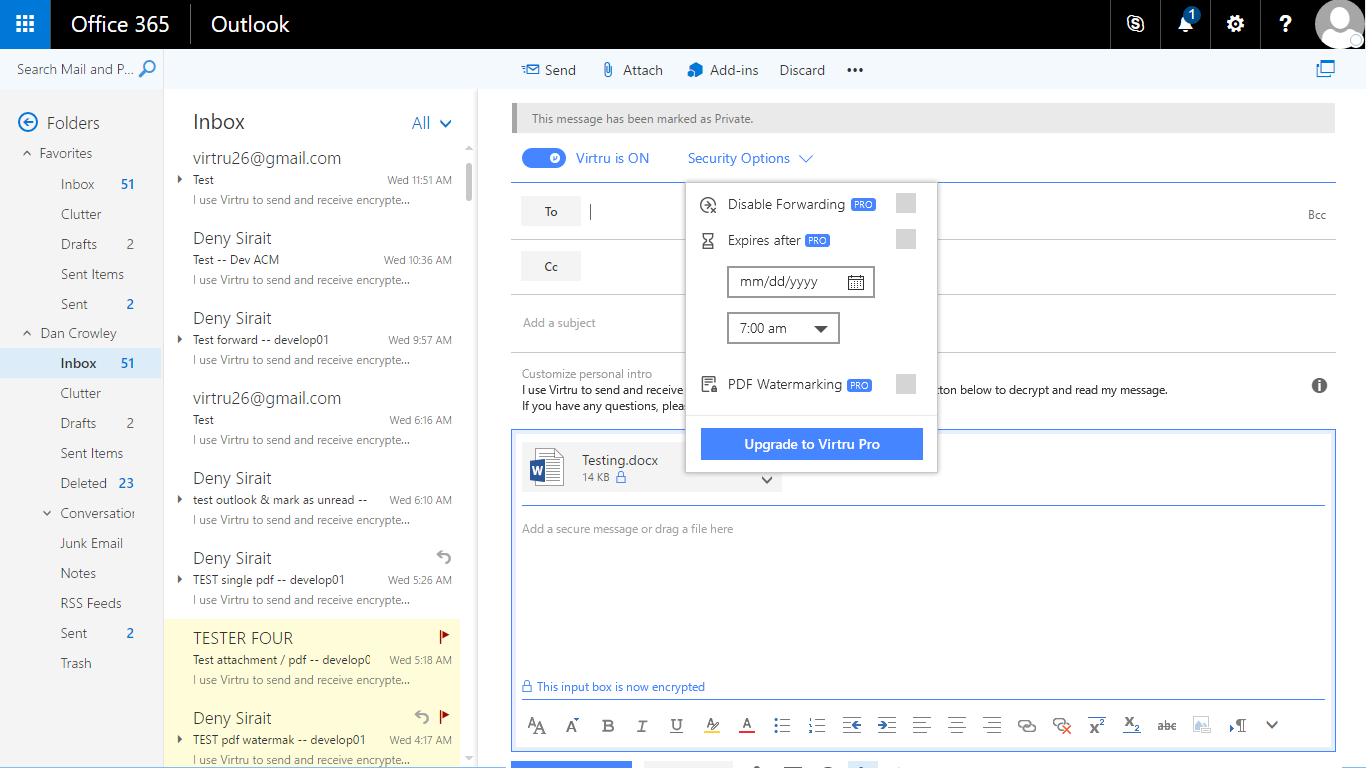Screen dimensions: 1366x768
Task: Click the Cc recipients button
Action: [551, 266]
